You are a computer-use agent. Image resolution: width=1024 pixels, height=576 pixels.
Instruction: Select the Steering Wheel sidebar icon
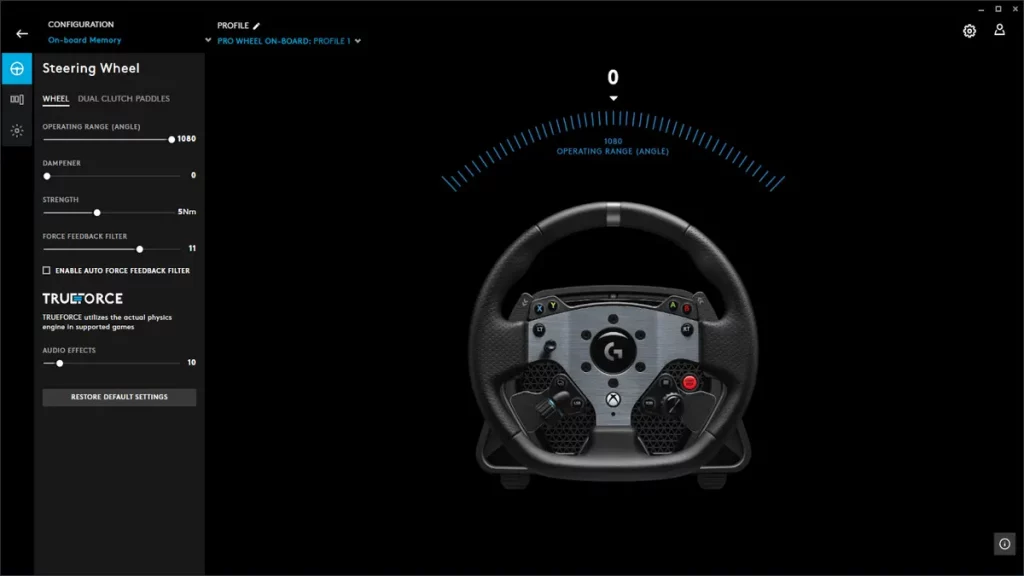click(x=15, y=69)
